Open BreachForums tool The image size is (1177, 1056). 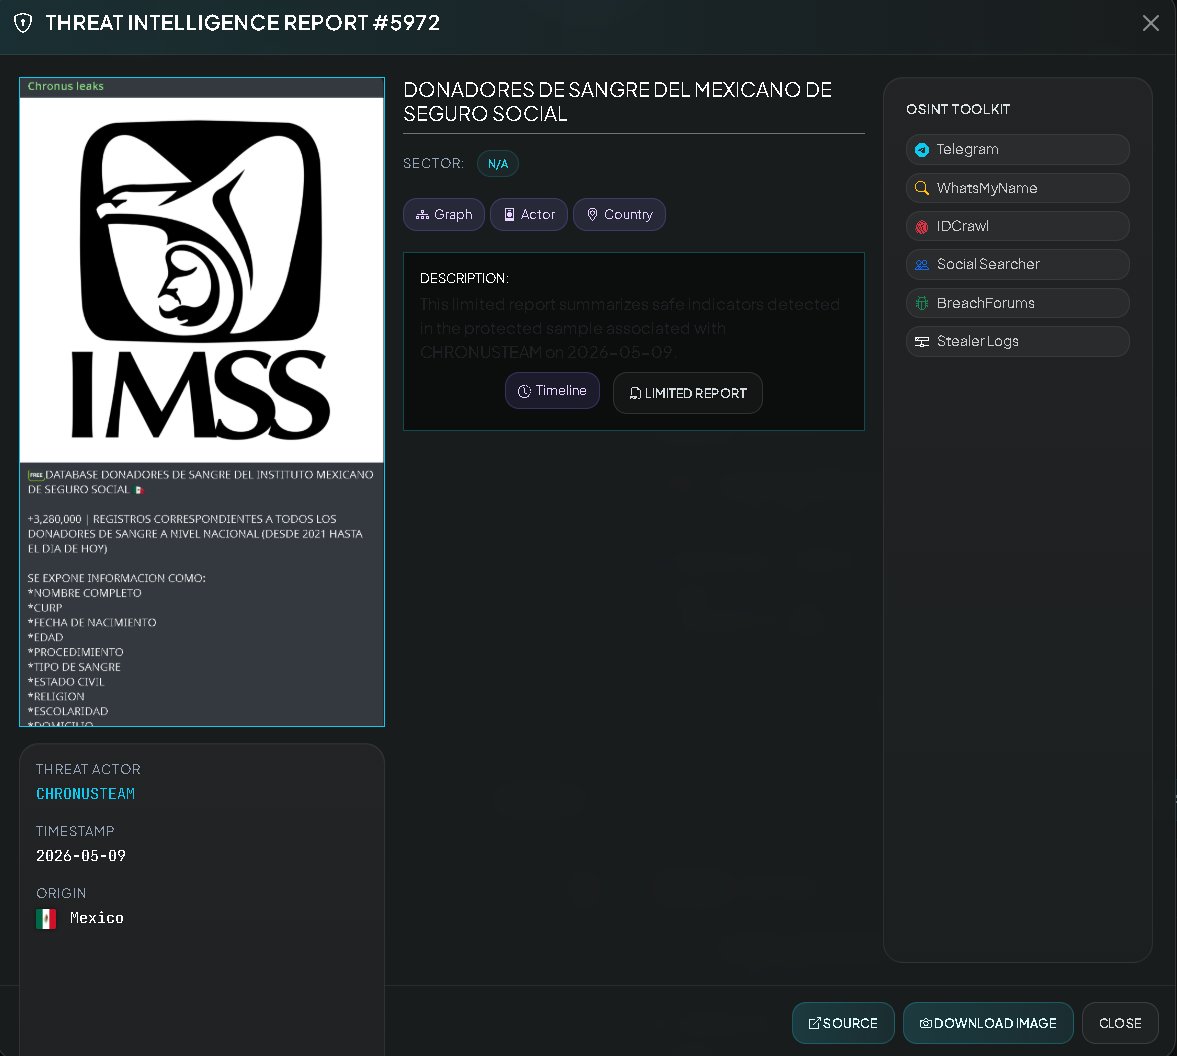pos(1017,303)
